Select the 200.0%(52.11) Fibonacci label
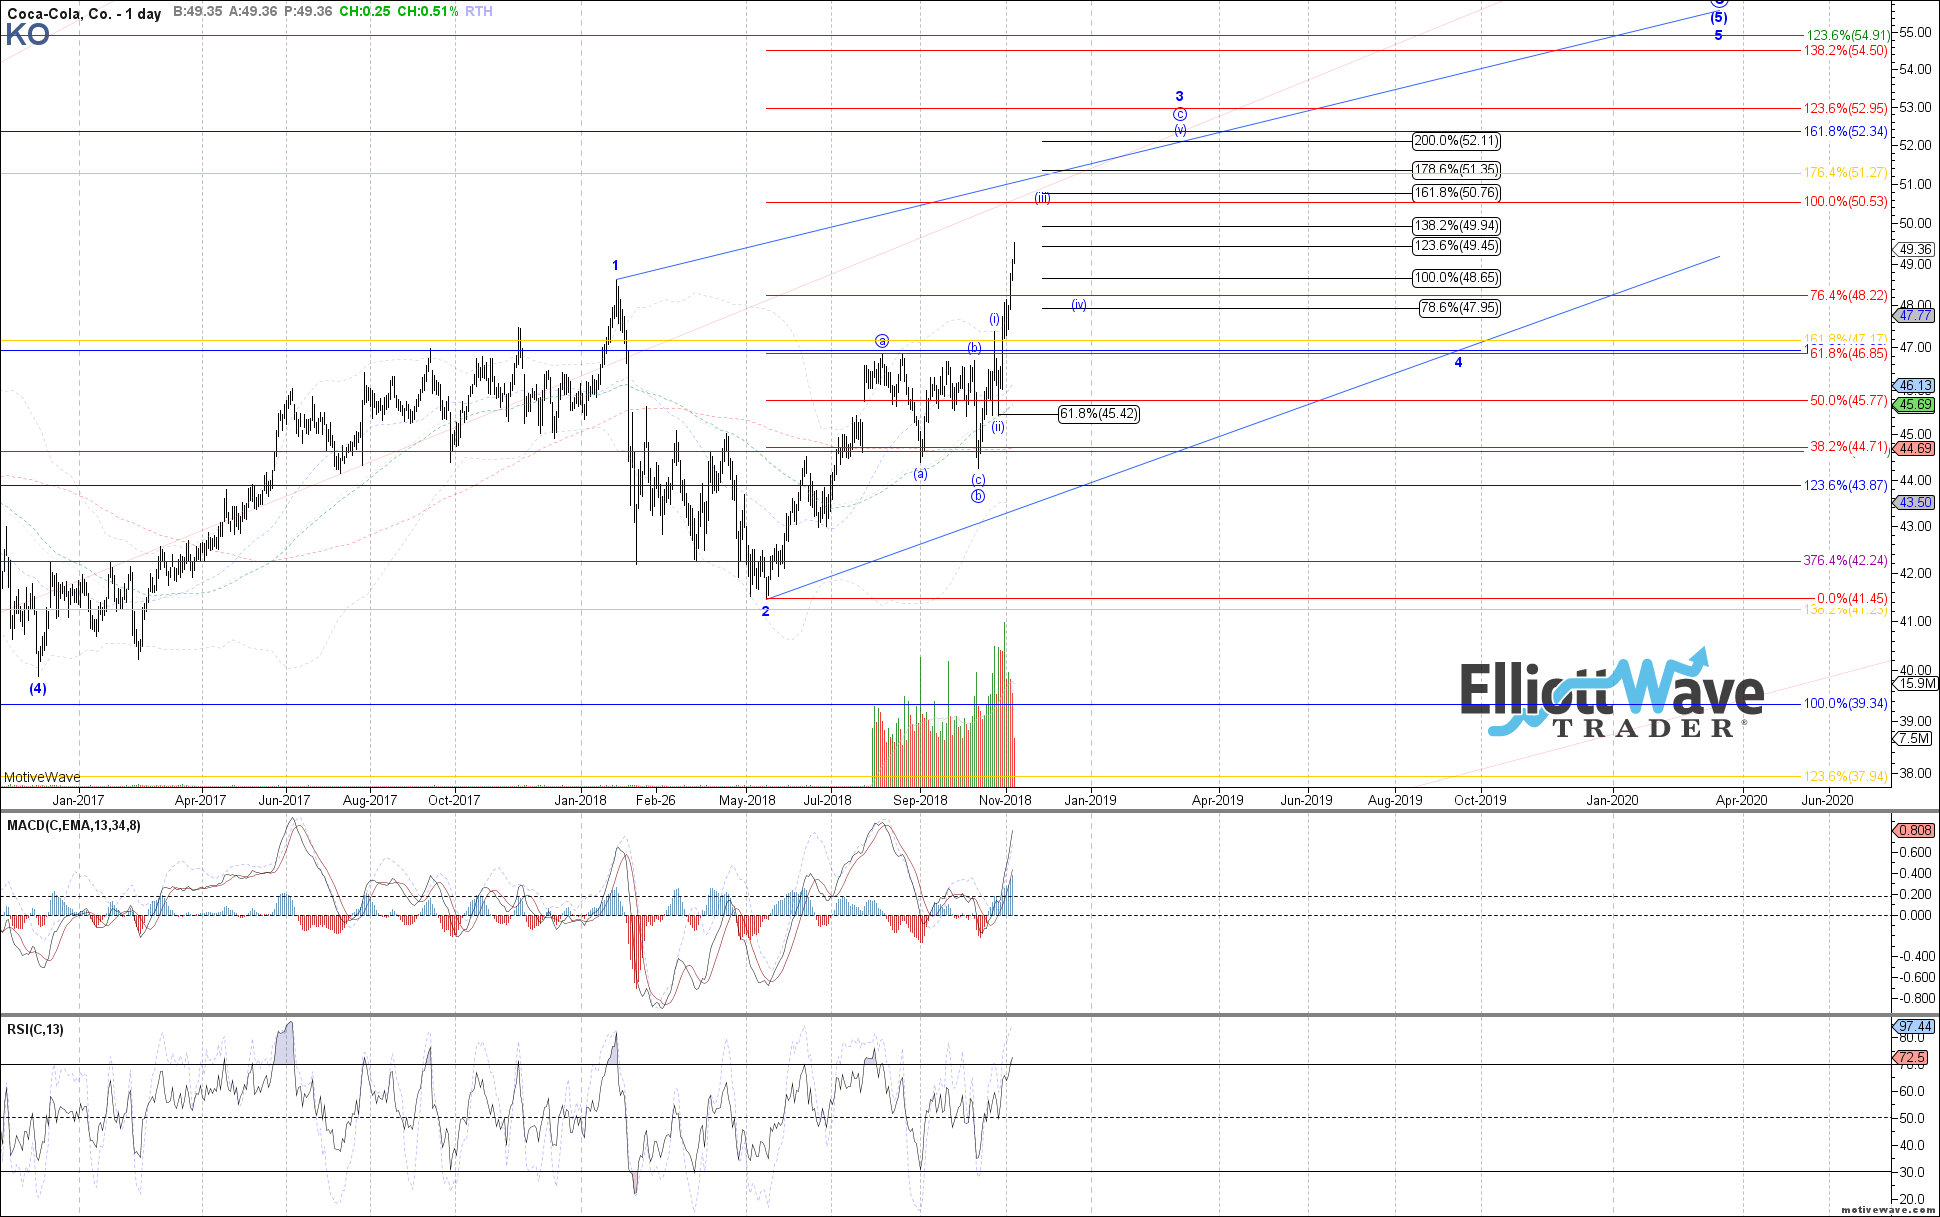1940x1217 pixels. [1456, 141]
